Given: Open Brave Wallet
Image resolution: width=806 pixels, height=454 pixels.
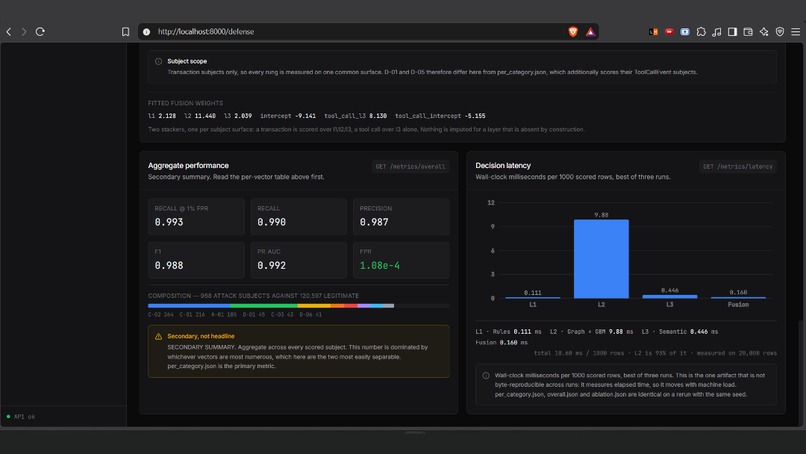Looking at the screenshot, I should pos(748,32).
